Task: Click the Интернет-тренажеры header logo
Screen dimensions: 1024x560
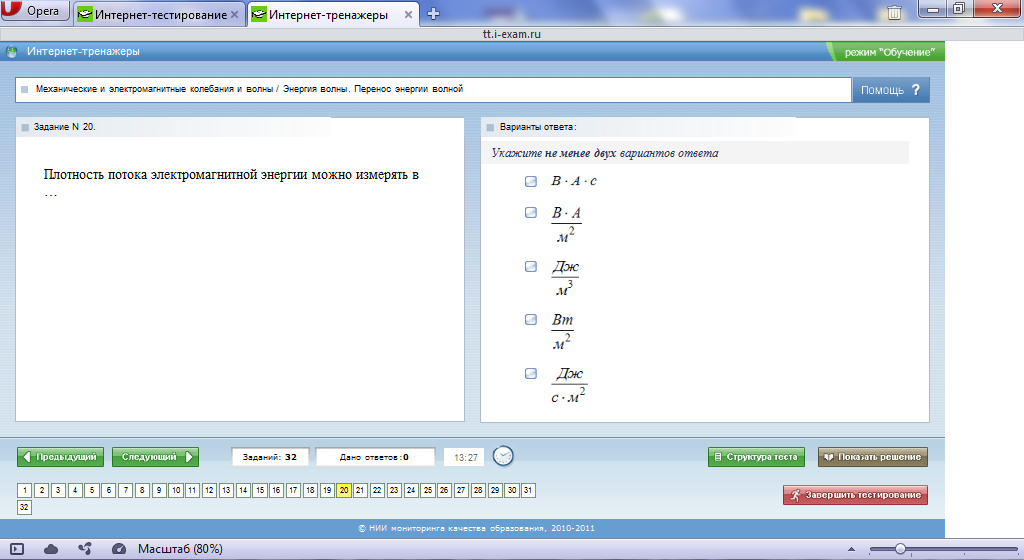Action: pos(12,52)
